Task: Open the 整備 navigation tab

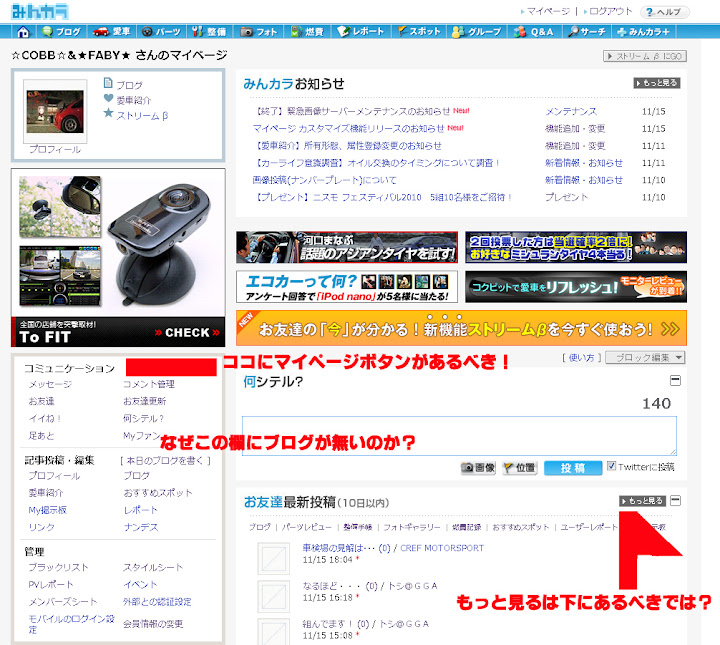Action: tap(209, 32)
